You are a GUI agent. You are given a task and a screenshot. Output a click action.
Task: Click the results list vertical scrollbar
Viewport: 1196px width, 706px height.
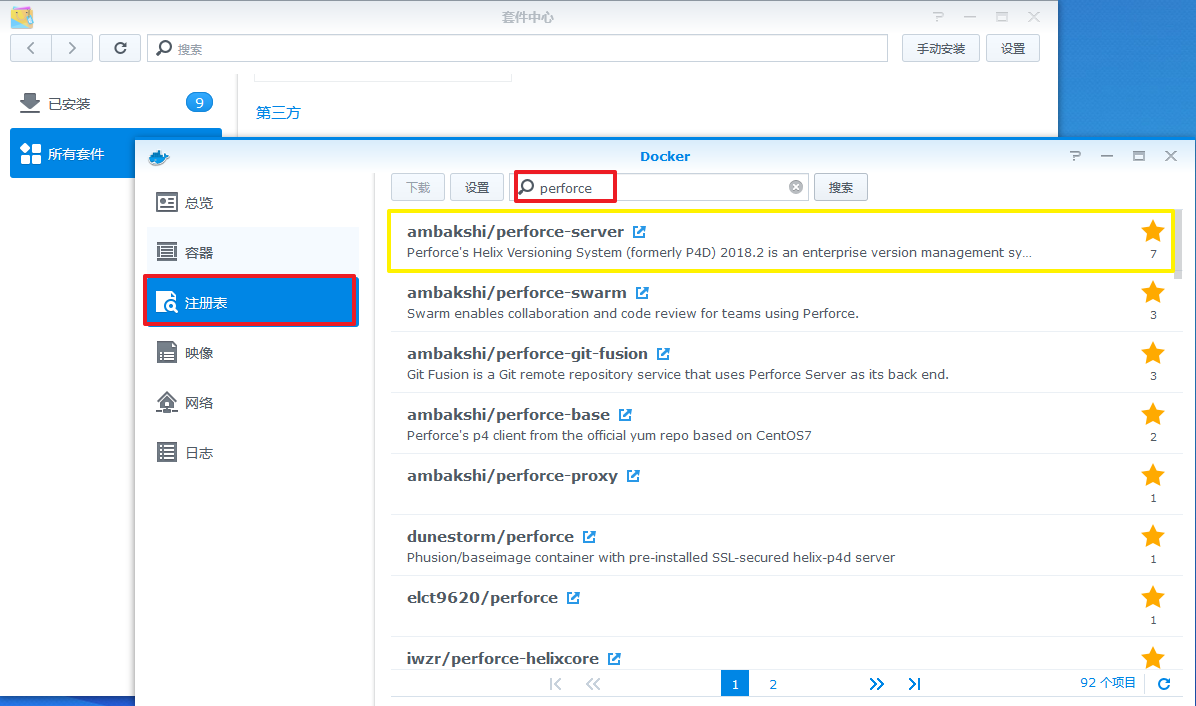pos(1178,244)
